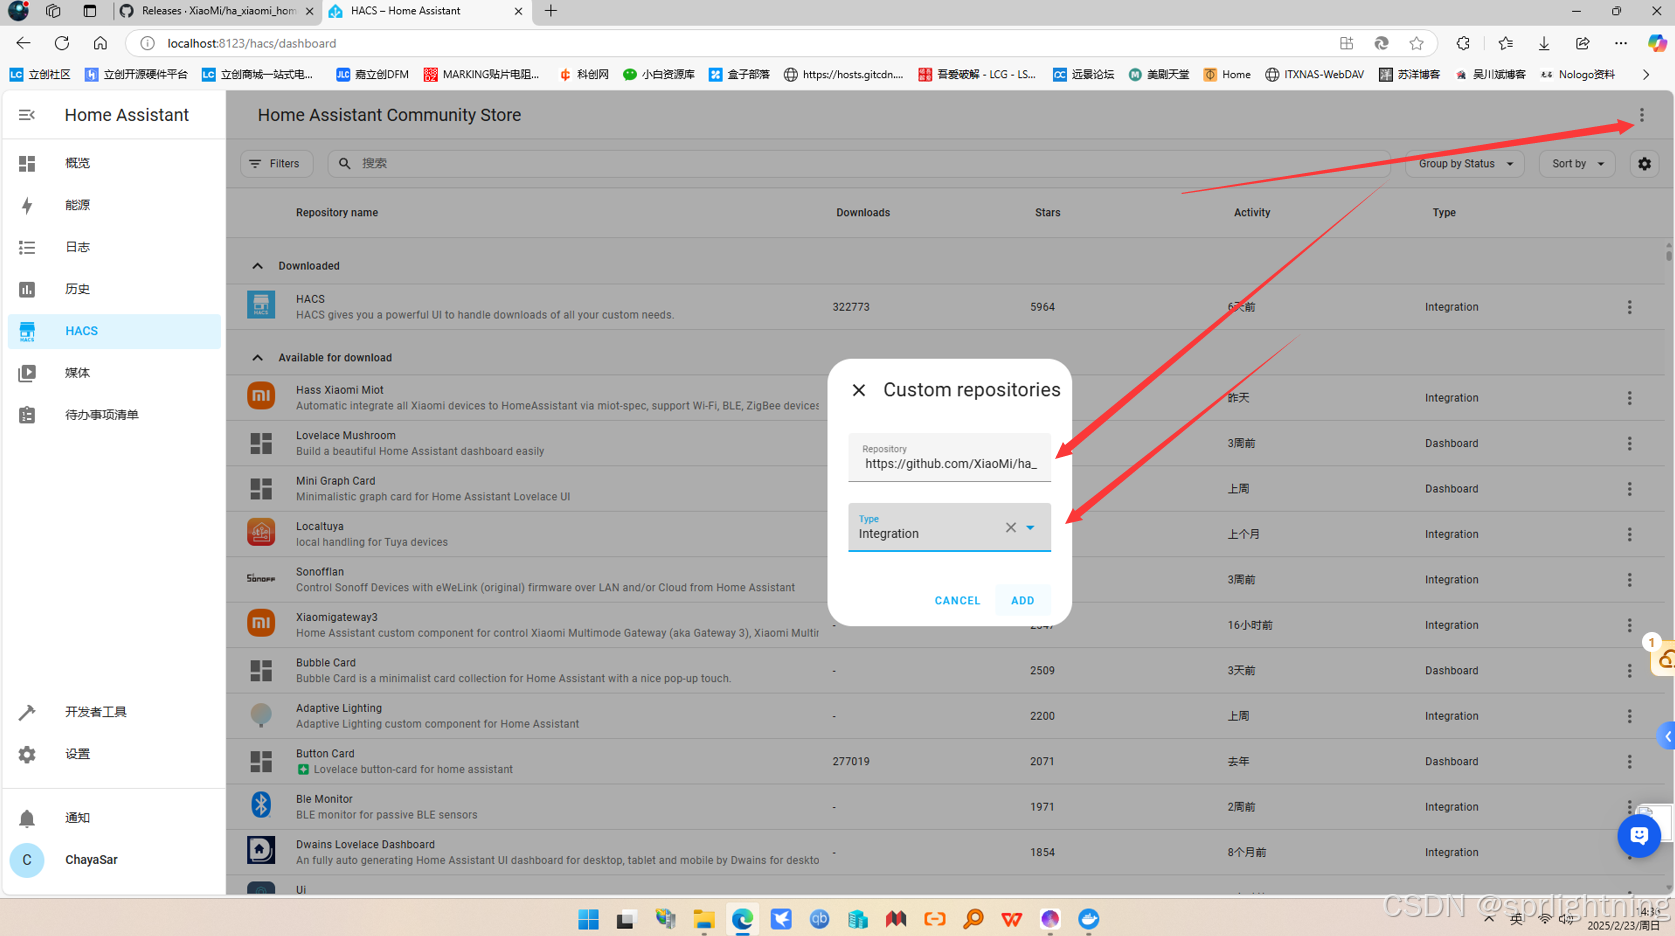Click the search magnifier icon
1675x936 pixels.
(345, 164)
